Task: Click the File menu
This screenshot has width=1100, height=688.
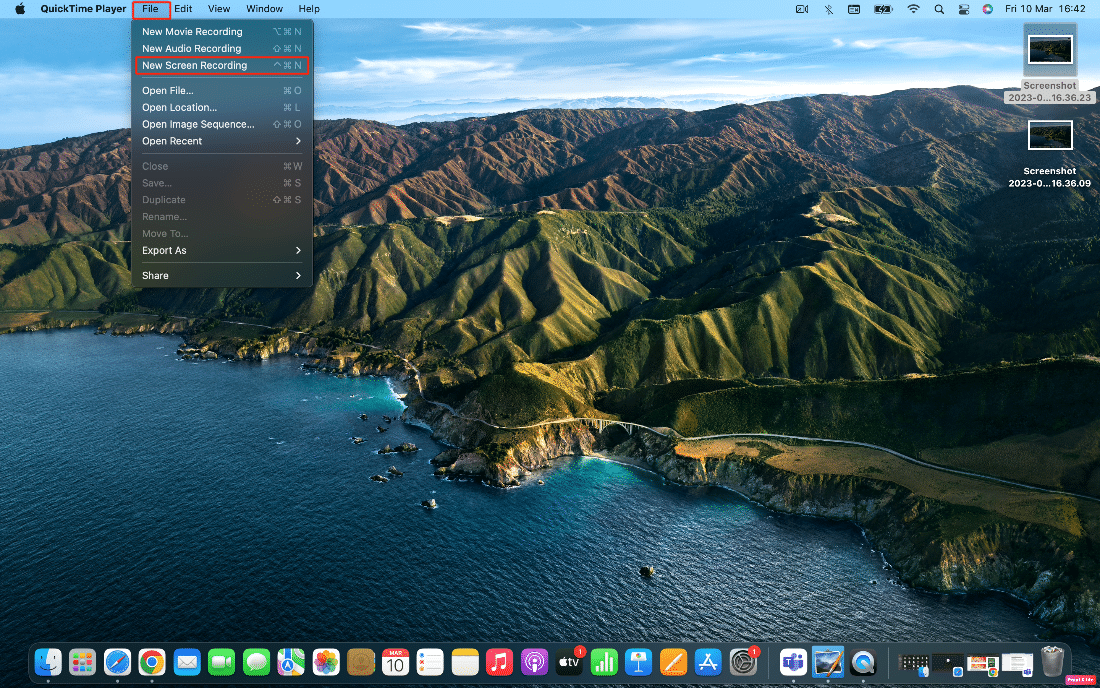Action: [150, 9]
